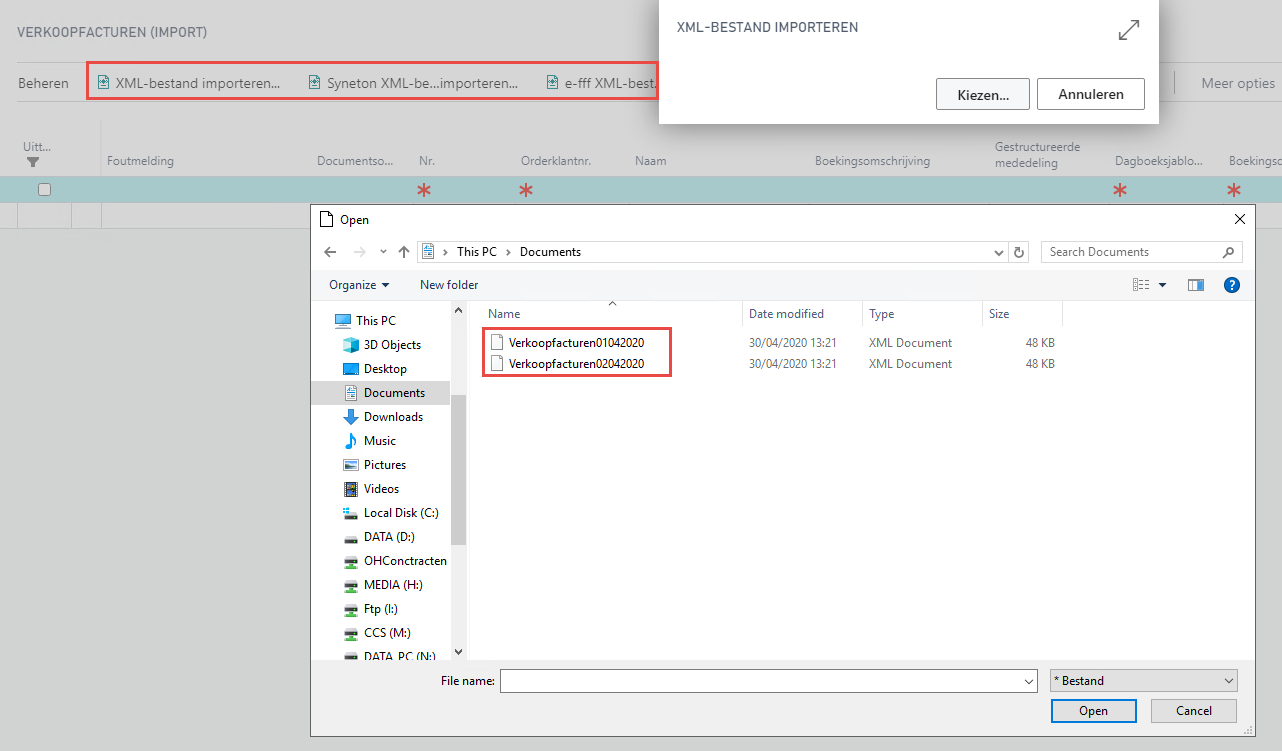This screenshot has width=1282, height=751.
Task: Open the Organize dropdown menu
Action: click(x=359, y=285)
